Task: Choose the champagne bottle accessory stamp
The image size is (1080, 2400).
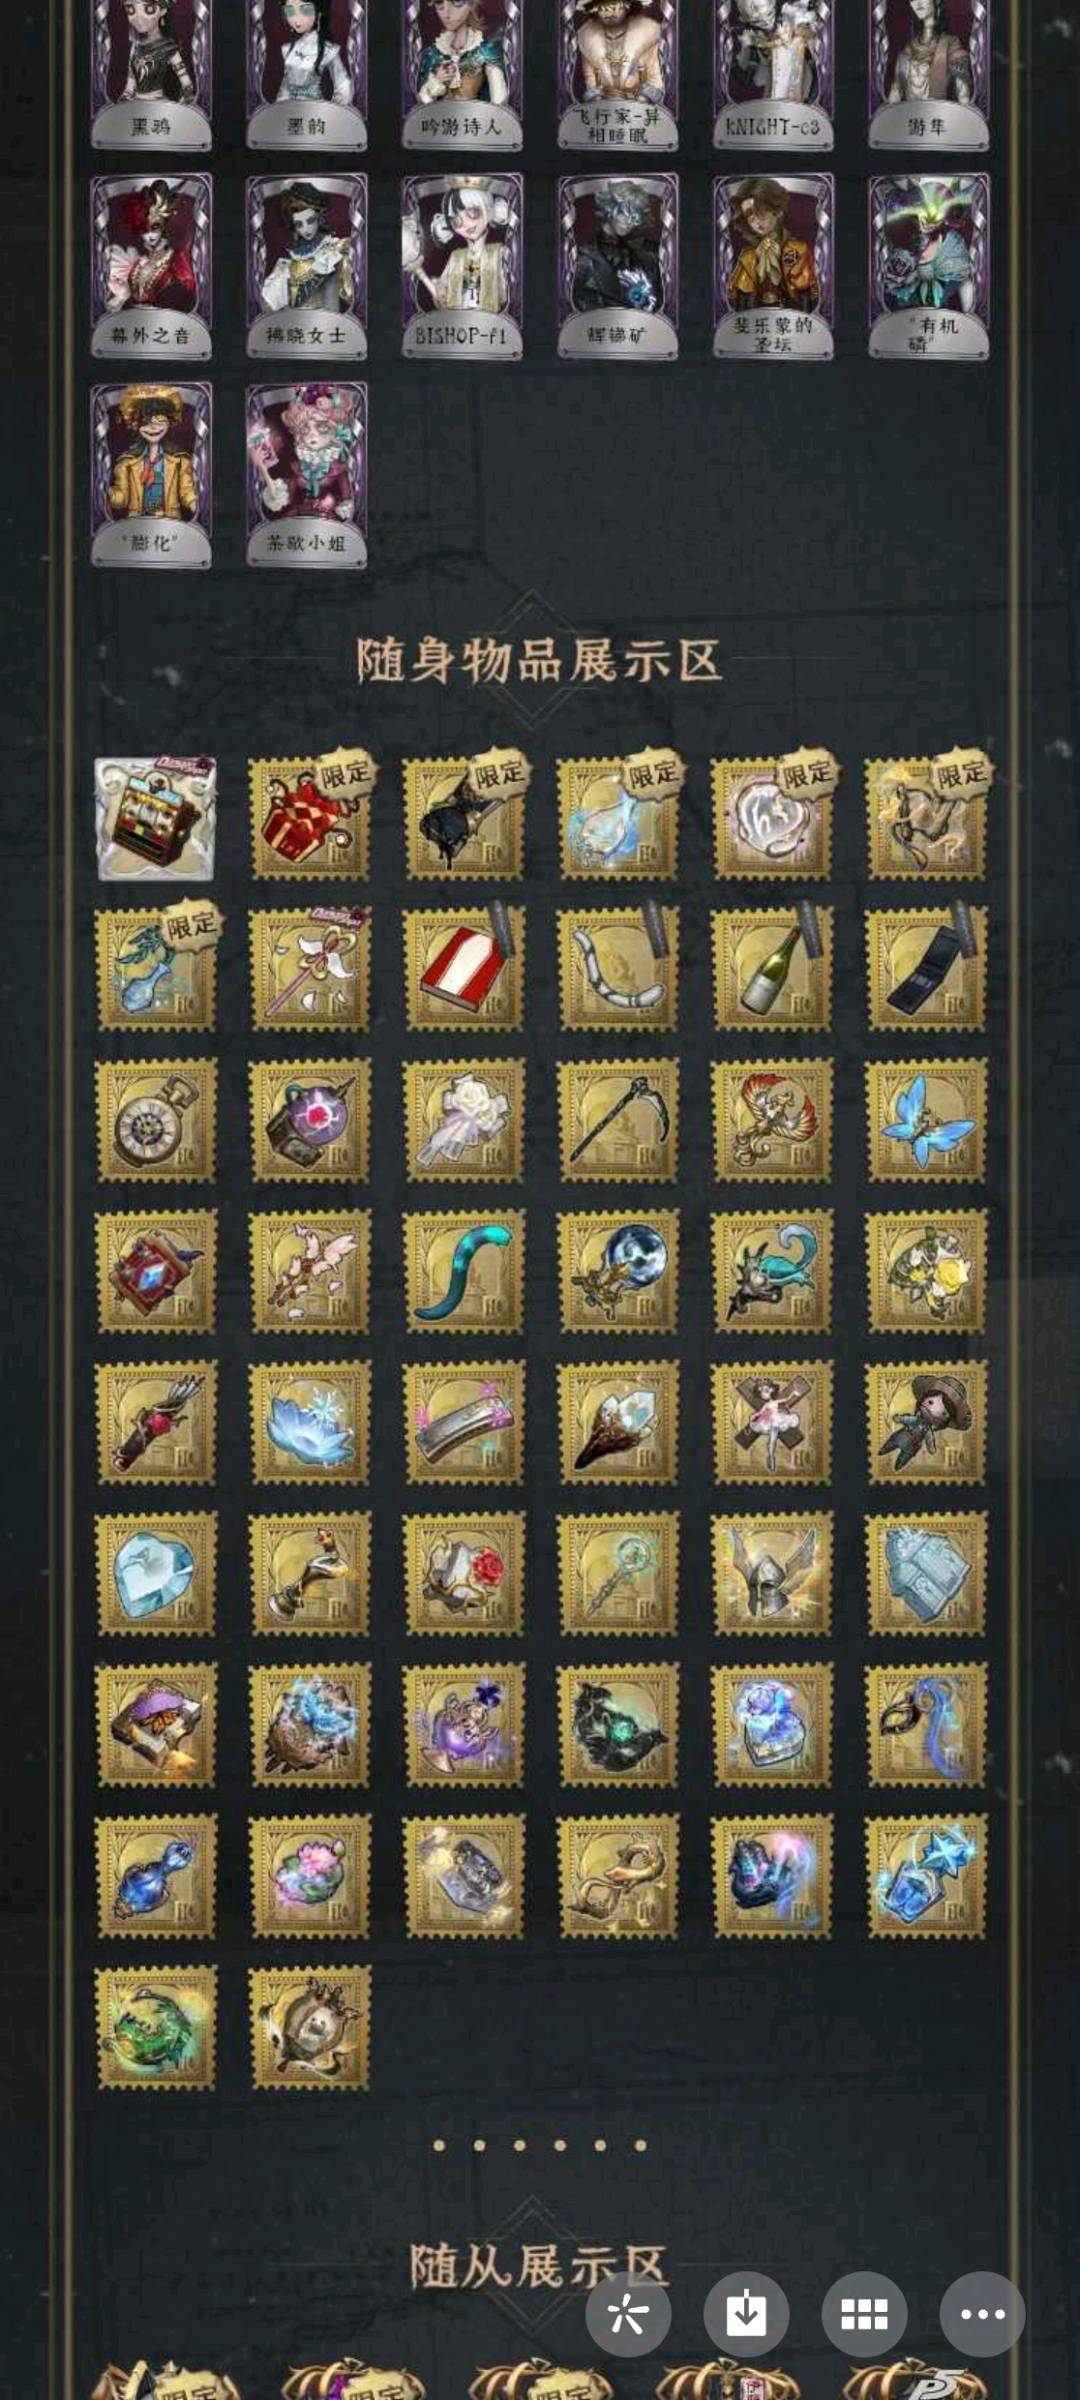Action: (x=771, y=969)
